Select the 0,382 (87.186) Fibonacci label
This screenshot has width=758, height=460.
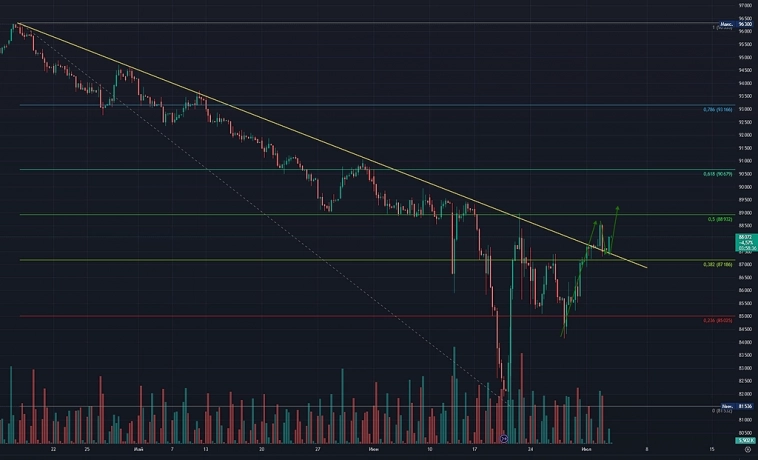tap(718, 264)
